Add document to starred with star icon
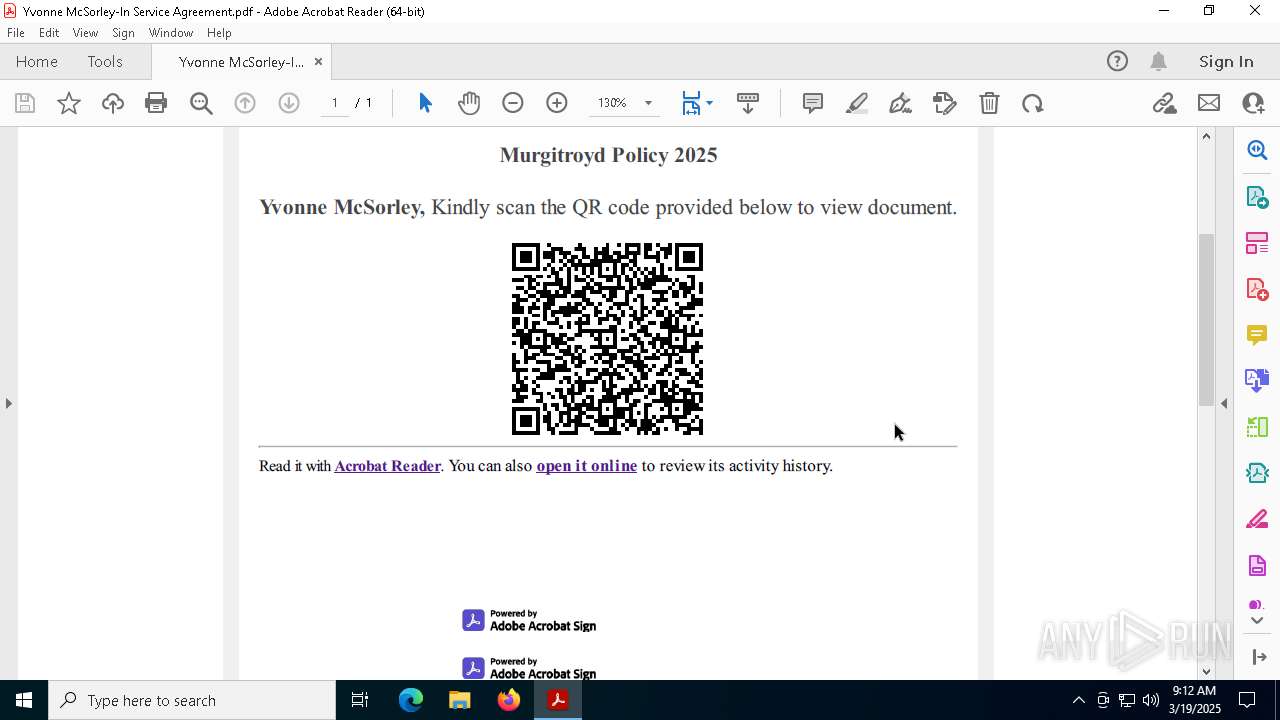 tap(69, 103)
